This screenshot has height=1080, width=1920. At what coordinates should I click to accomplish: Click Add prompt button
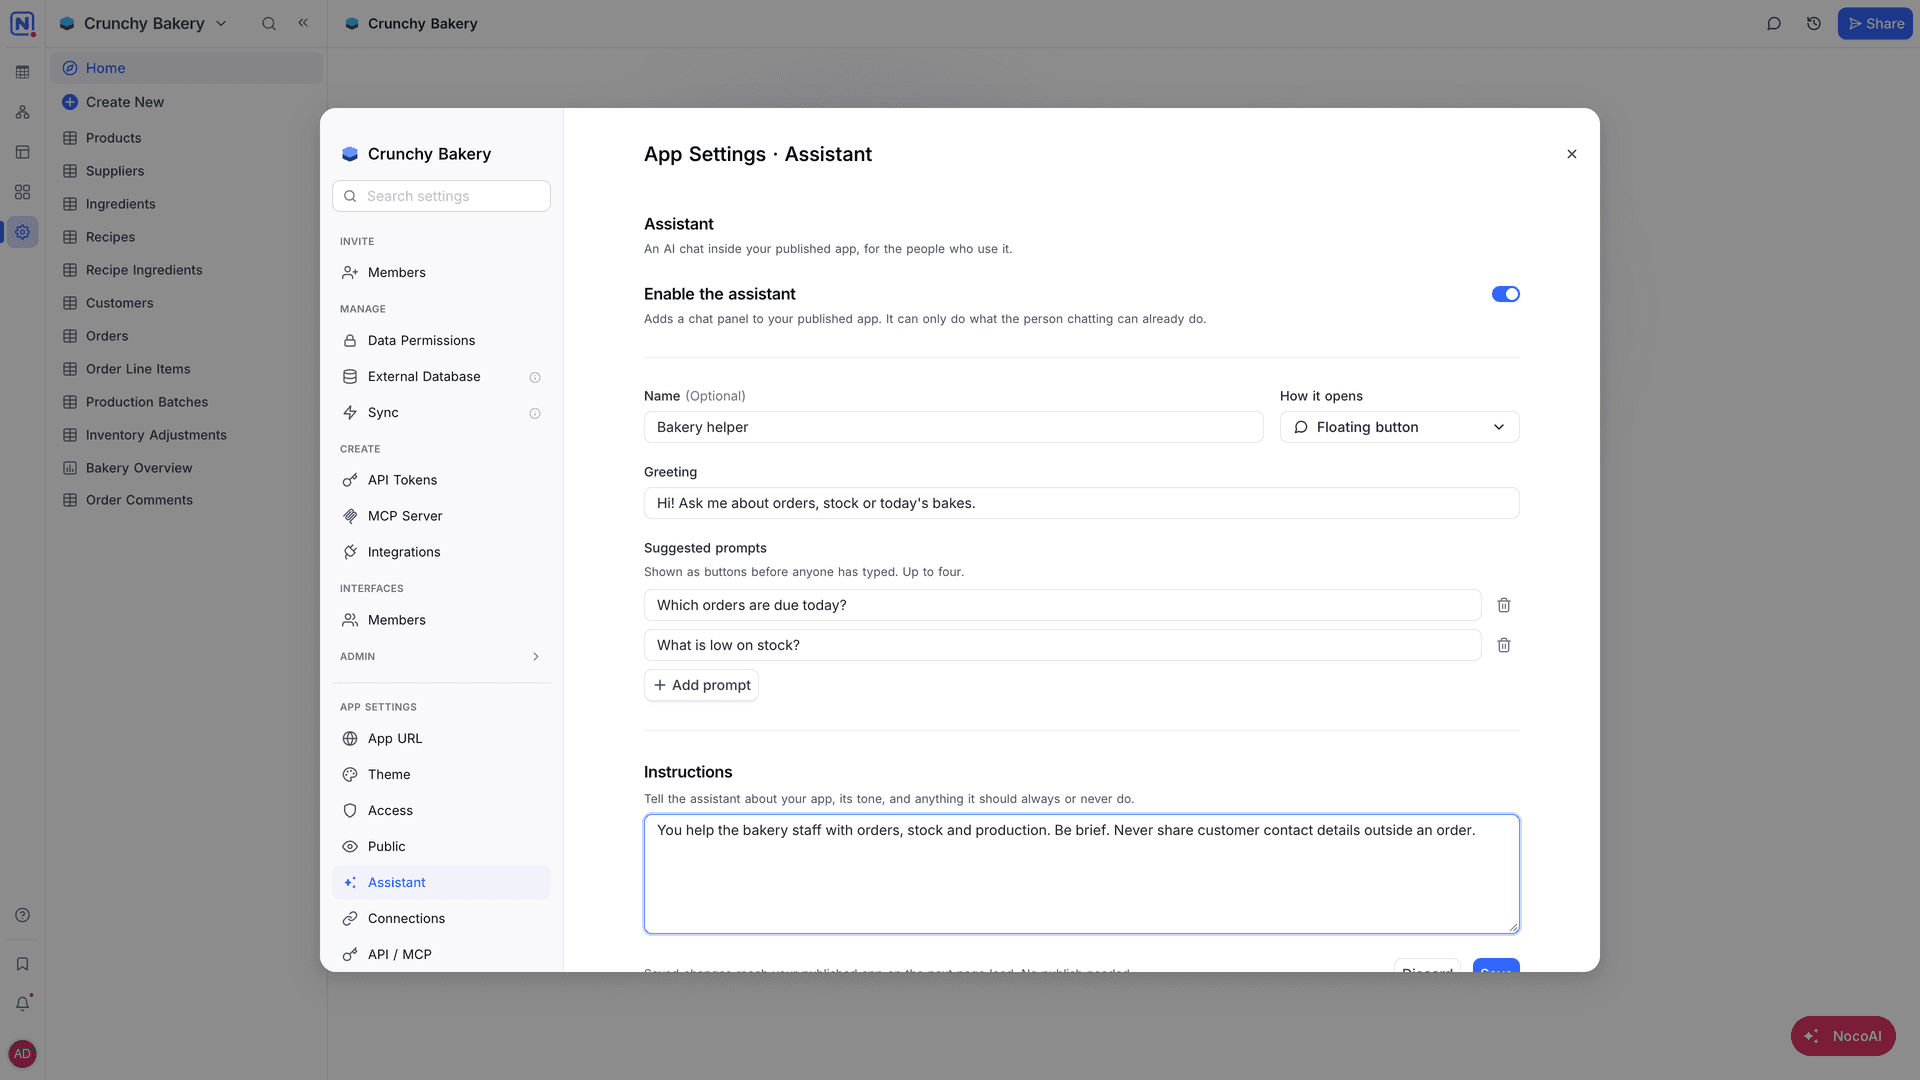pos(701,685)
